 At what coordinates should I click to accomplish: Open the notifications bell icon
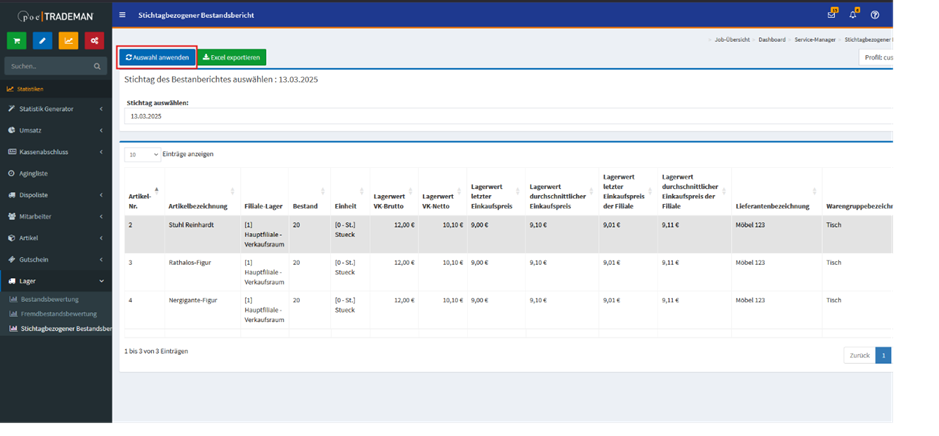[854, 14]
